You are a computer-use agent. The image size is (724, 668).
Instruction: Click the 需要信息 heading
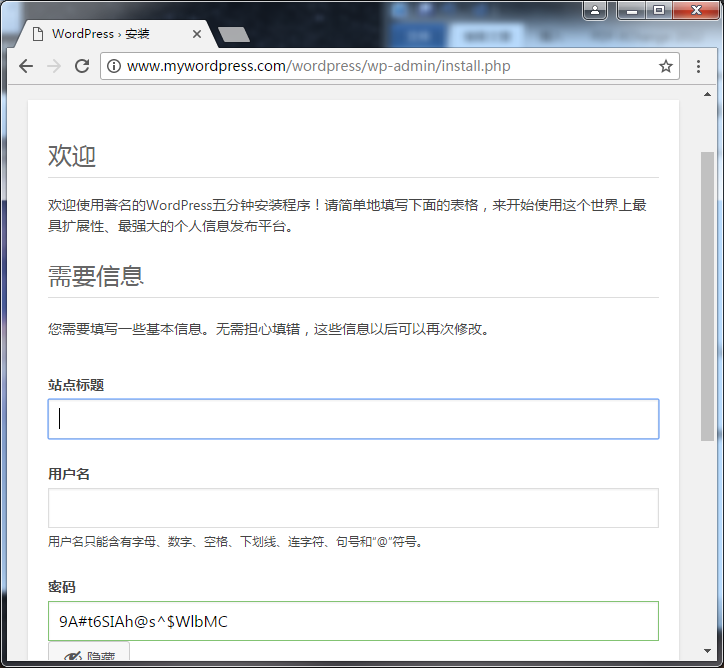[x=96, y=276]
